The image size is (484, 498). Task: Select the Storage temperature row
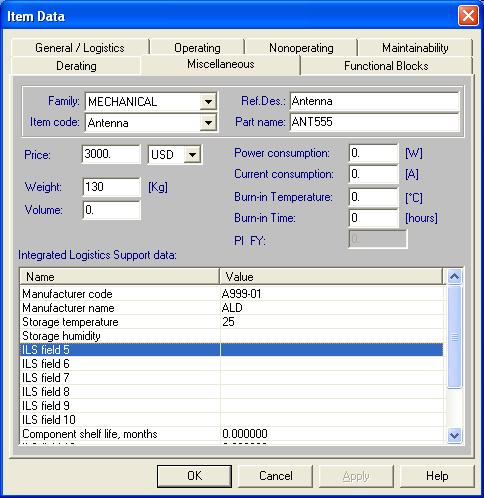[231, 322]
